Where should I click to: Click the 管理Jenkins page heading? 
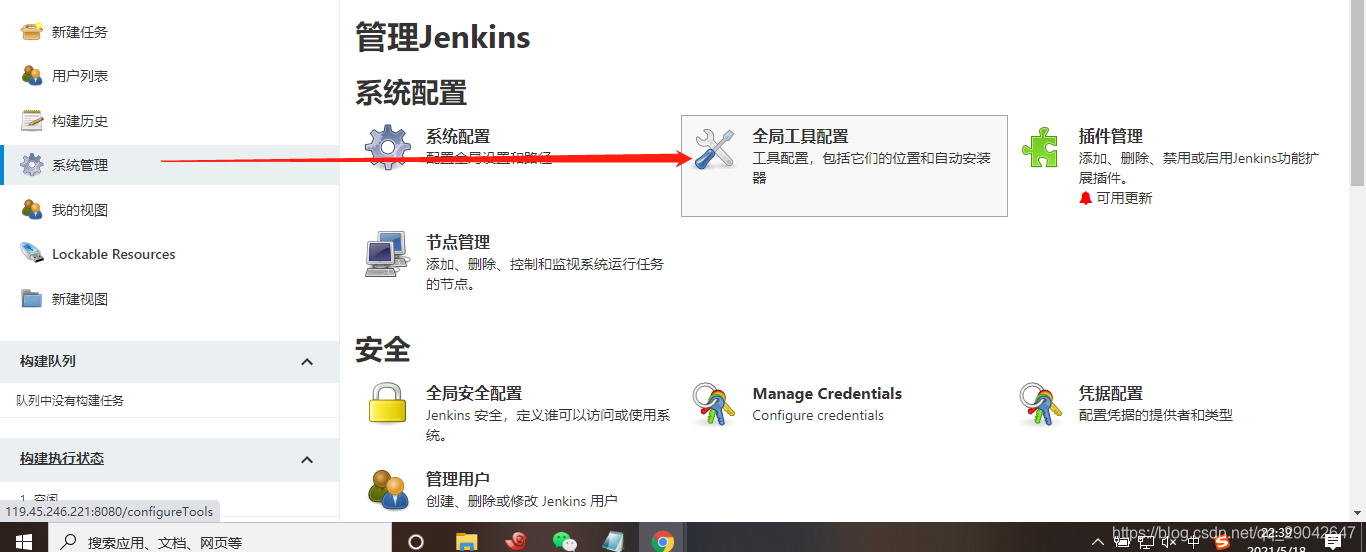tap(443, 37)
